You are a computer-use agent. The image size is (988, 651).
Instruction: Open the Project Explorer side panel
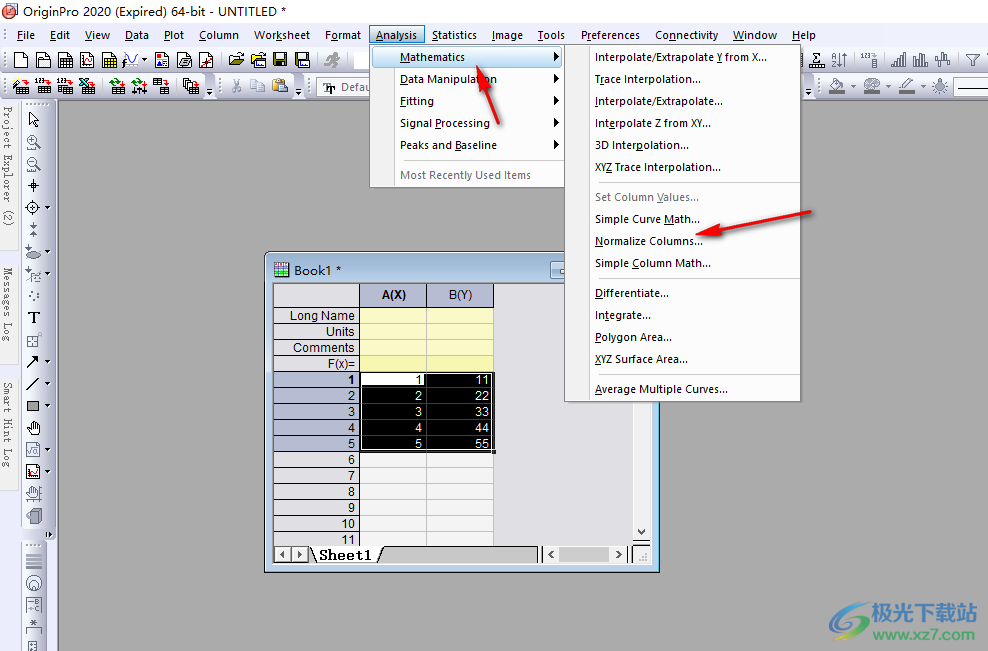[x=8, y=165]
